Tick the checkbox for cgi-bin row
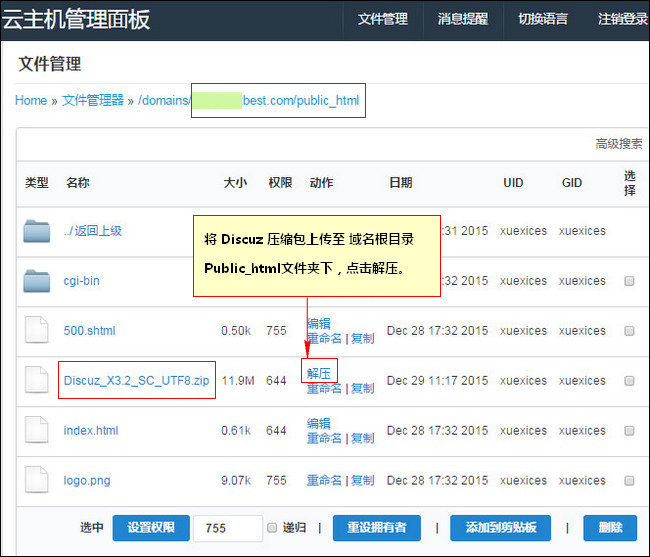Screen dimensions: 650x557 pos(629,281)
